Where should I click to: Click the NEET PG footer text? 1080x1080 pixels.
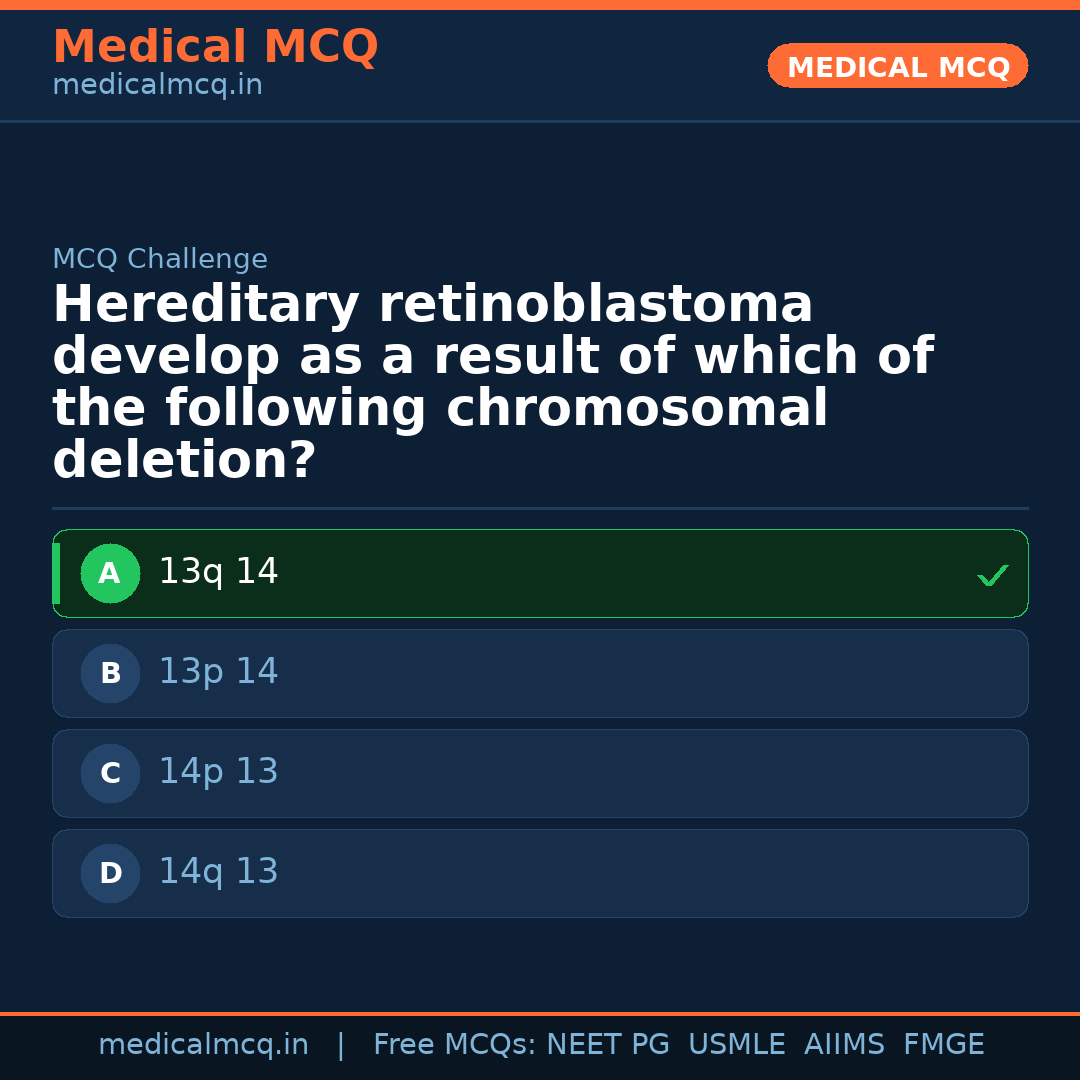click(x=608, y=1045)
